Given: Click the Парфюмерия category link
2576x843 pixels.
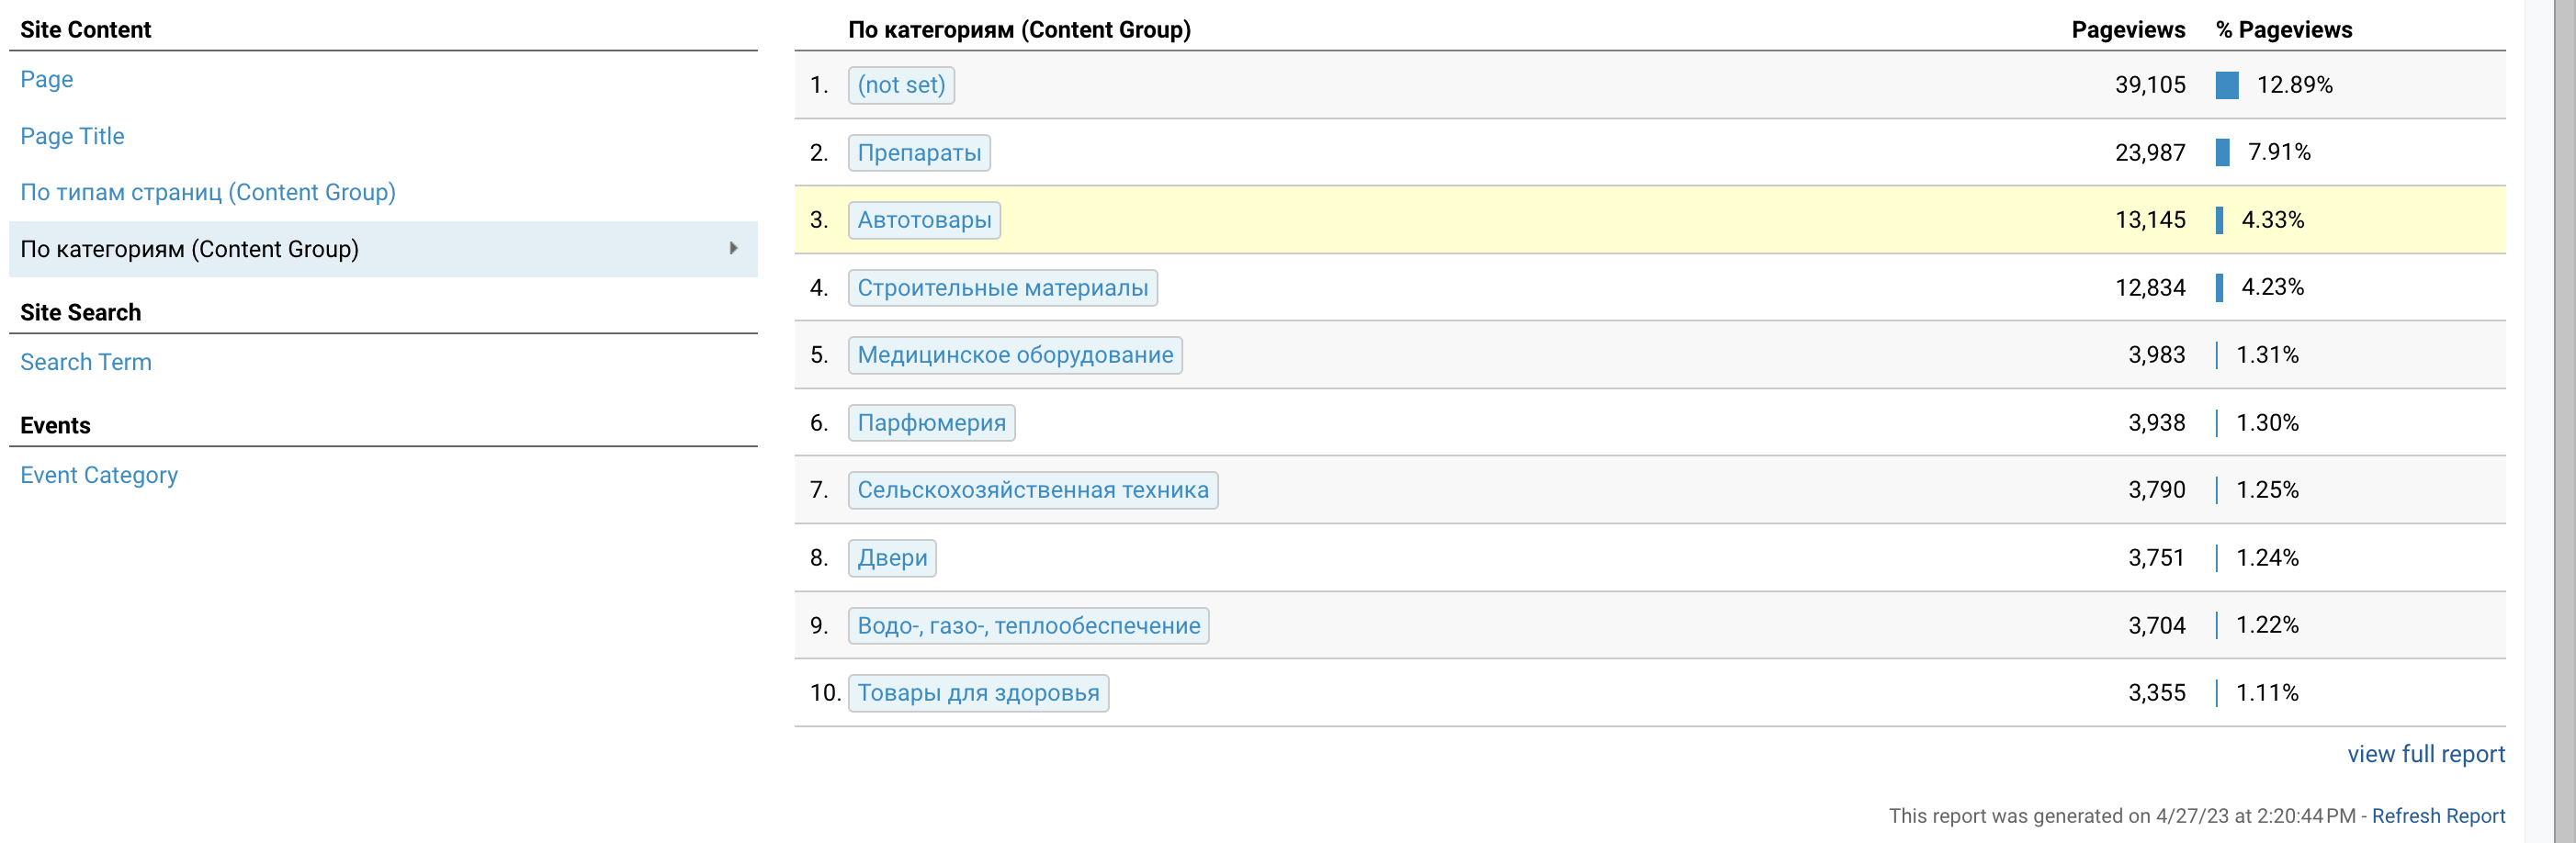Looking at the screenshot, I should (x=931, y=423).
